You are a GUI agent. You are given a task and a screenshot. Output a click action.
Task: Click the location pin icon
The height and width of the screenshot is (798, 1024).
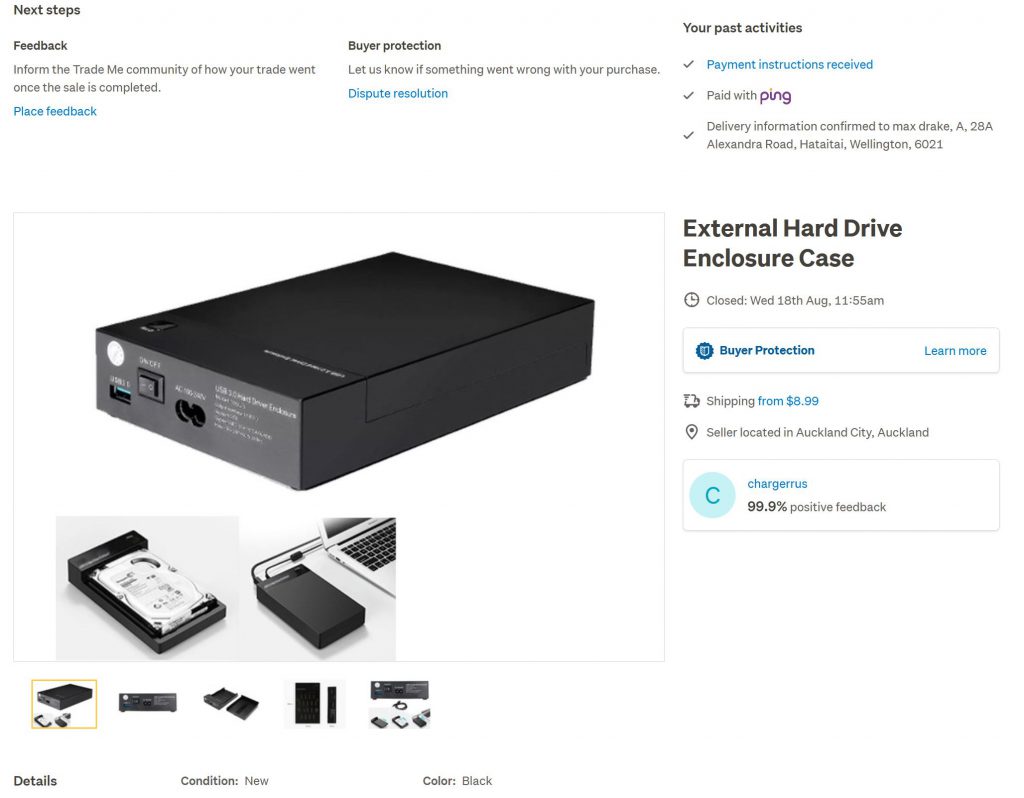pyautogui.click(x=691, y=432)
